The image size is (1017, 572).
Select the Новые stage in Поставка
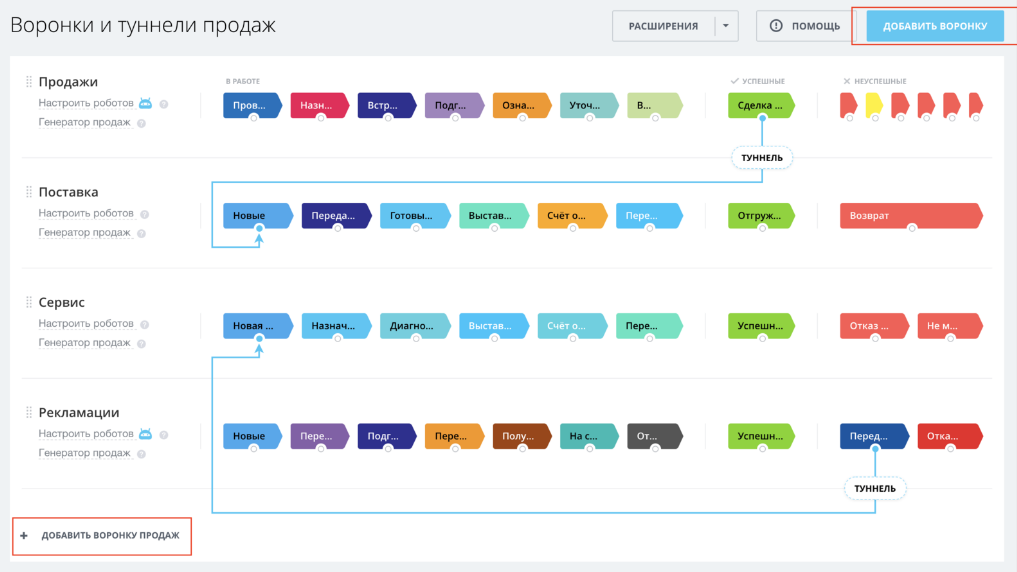pyautogui.click(x=258, y=215)
